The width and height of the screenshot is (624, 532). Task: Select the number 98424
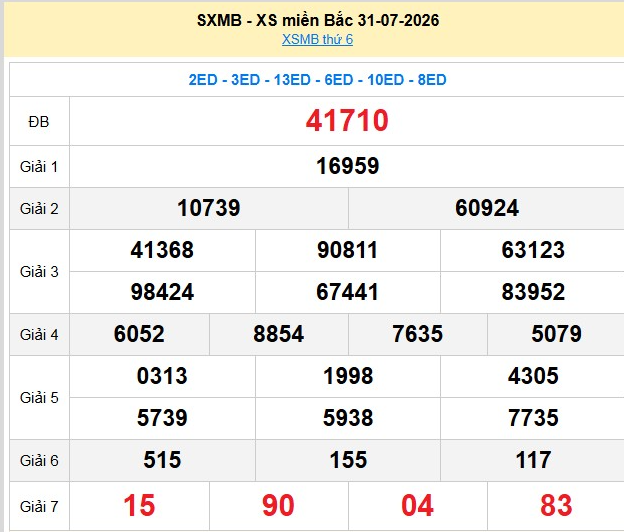(162, 292)
